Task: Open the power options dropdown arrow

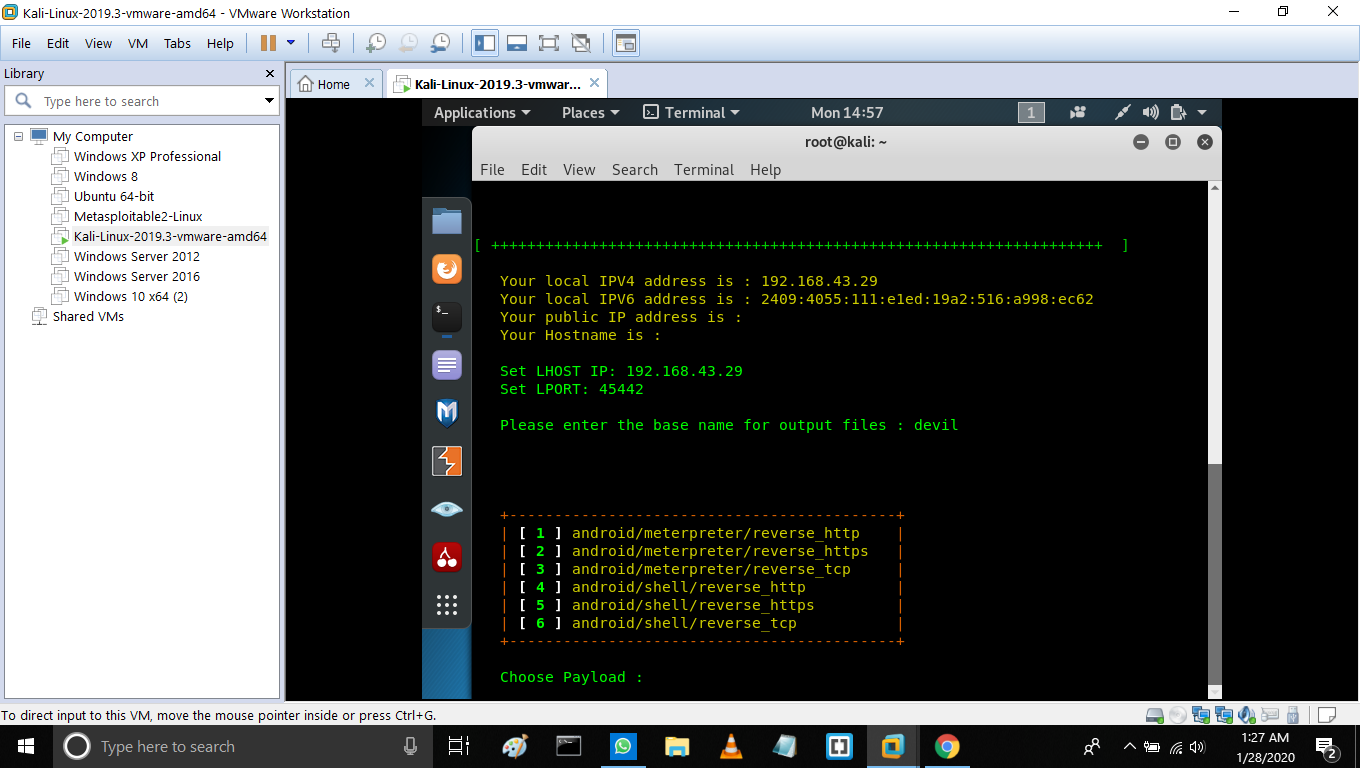Action: (291, 43)
